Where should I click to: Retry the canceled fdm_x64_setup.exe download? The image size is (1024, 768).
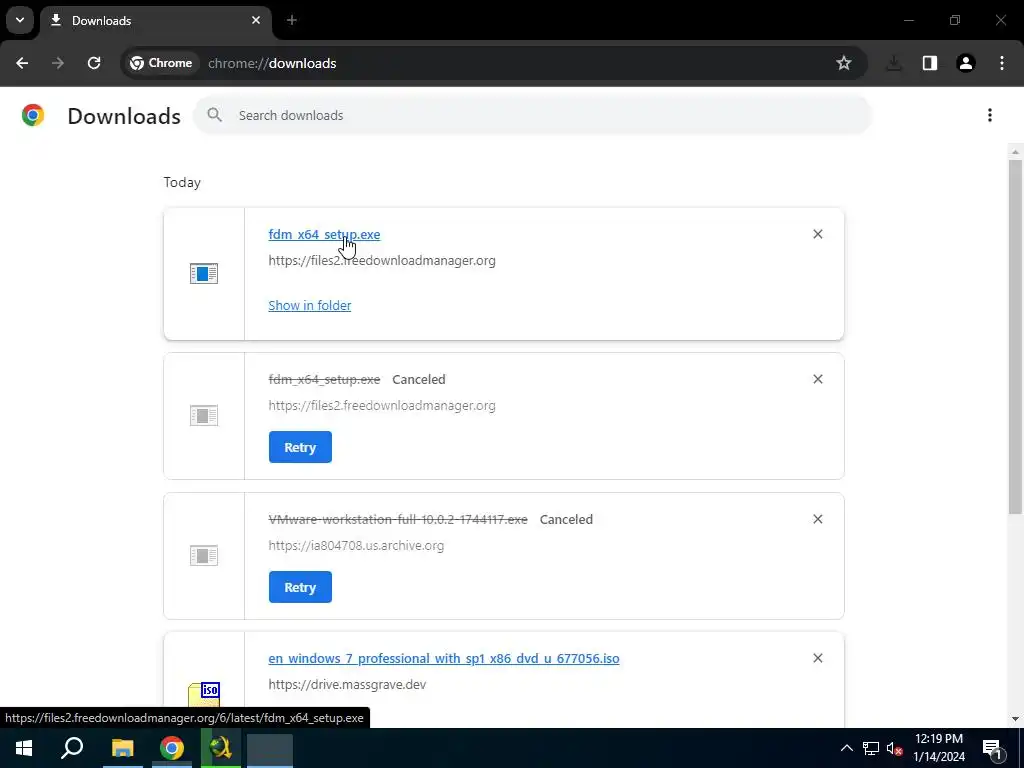click(300, 447)
